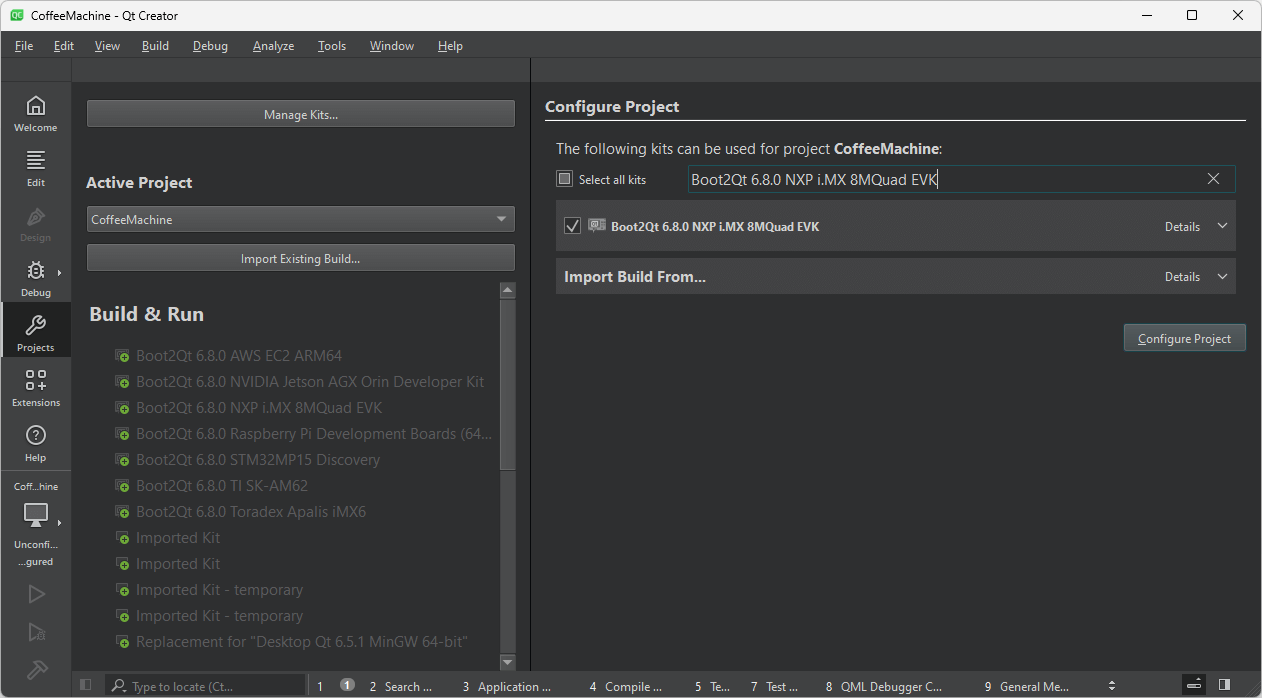The width and height of the screenshot is (1262, 698).
Task: Open the Help mode
Action: click(x=35, y=443)
